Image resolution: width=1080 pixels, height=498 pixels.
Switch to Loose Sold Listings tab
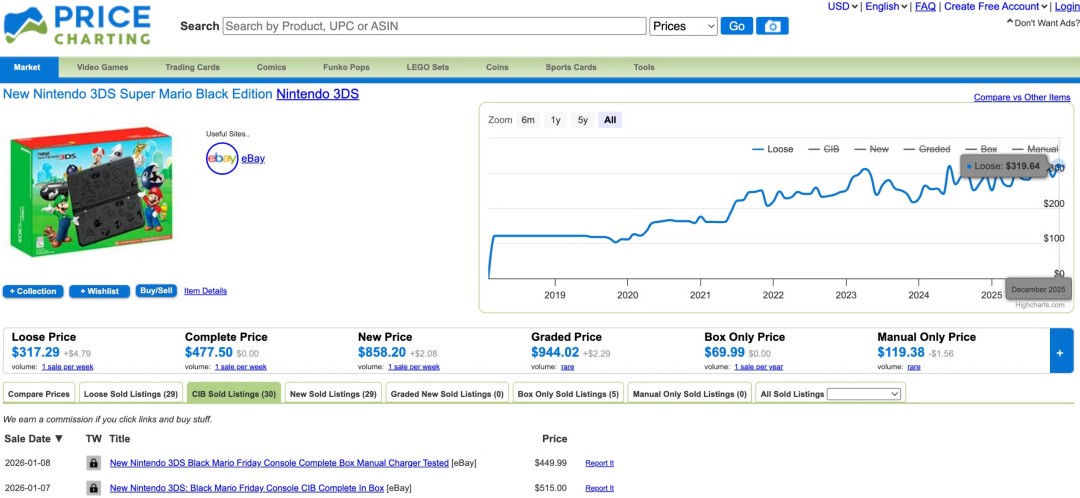130,394
